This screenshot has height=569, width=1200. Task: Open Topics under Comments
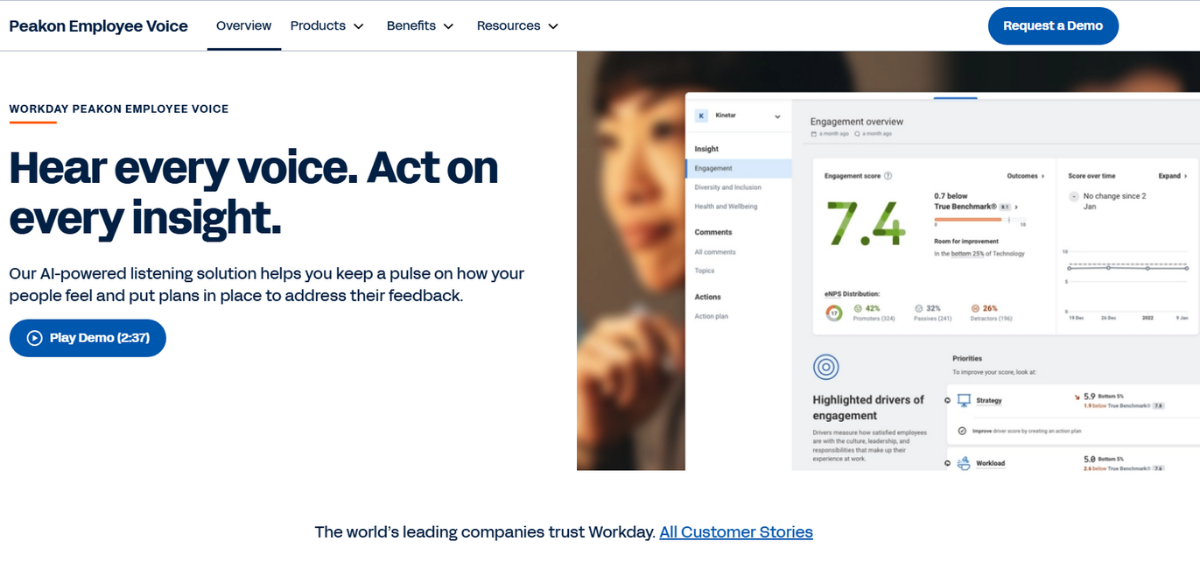[x=705, y=271]
